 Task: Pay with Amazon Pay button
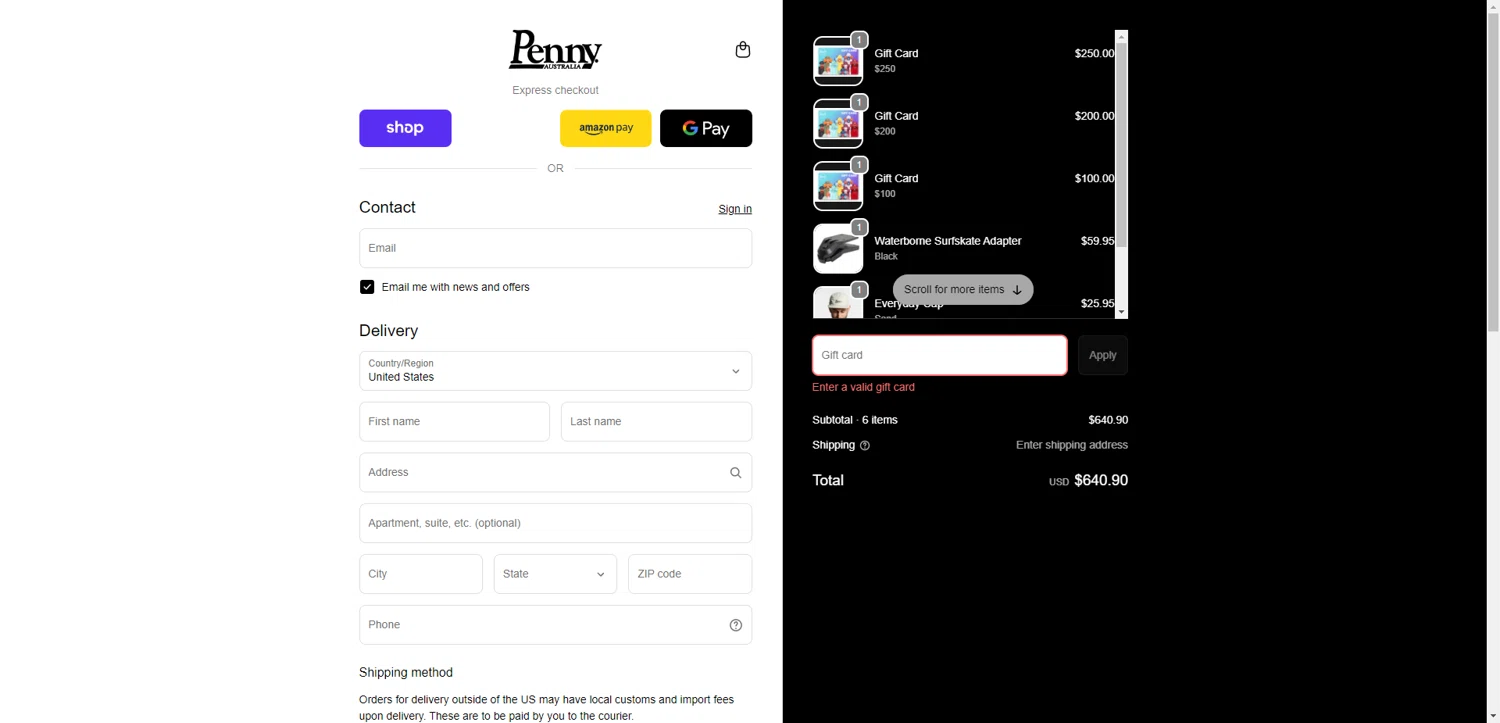pyautogui.click(x=606, y=128)
